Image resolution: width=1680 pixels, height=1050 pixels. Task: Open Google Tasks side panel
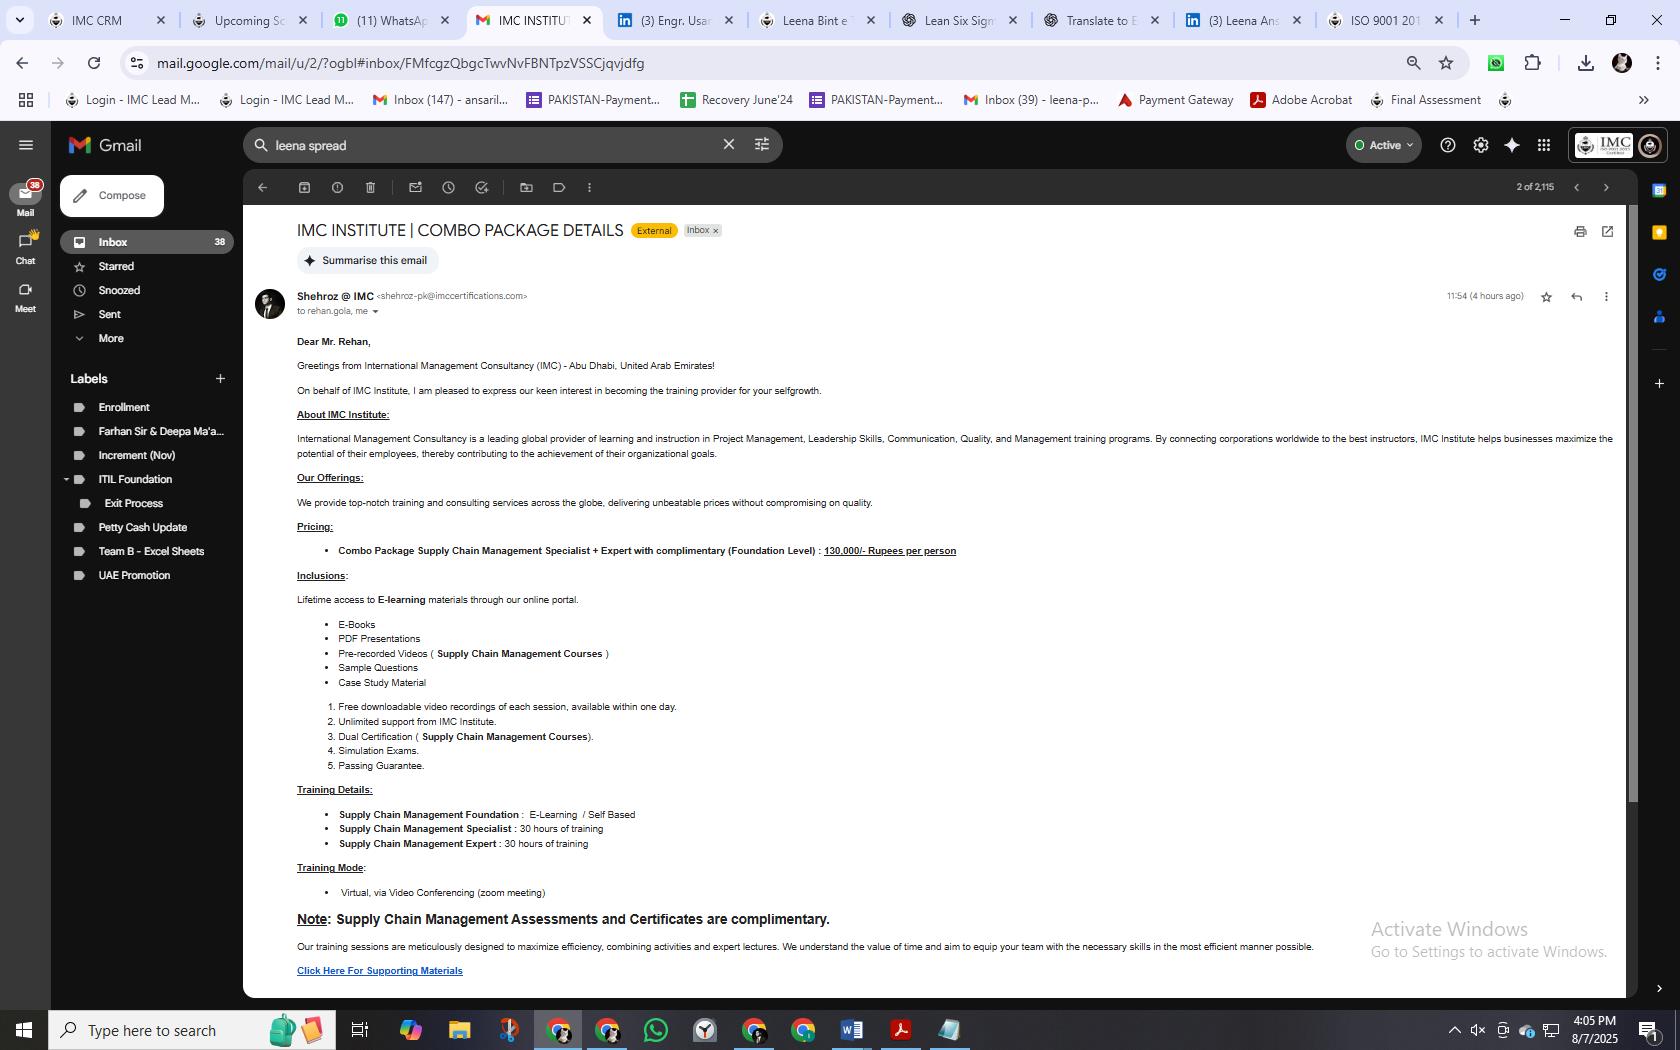(x=1659, y=274)
